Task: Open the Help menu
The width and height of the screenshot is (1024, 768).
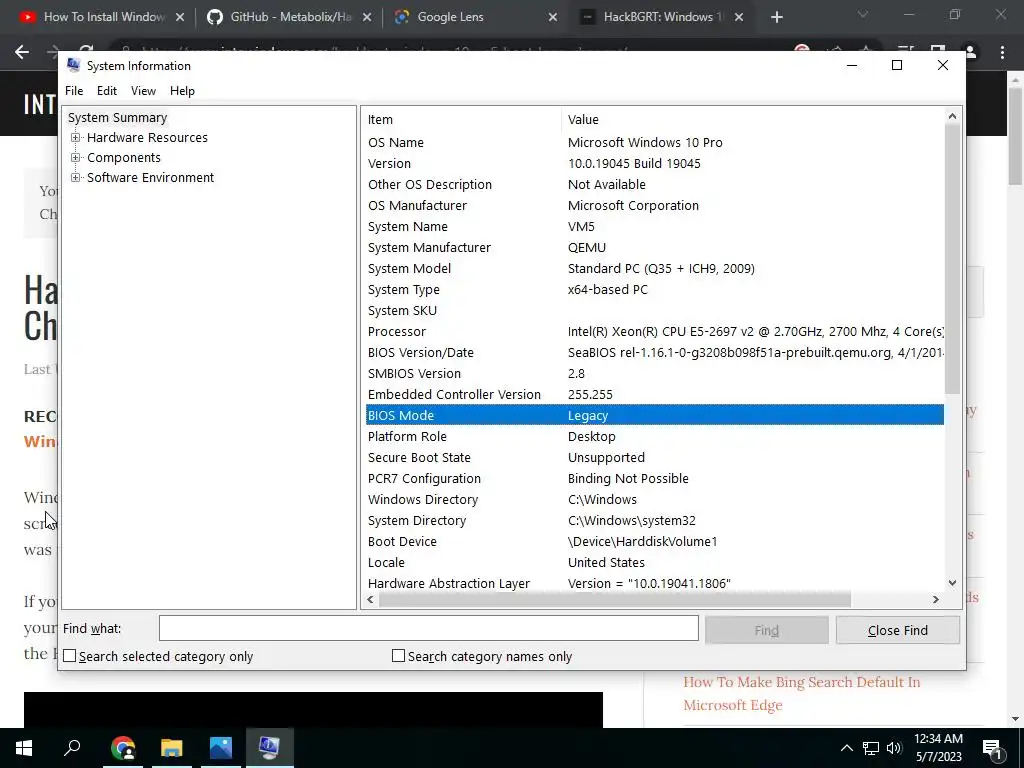Action: click(x=182, y=91)
